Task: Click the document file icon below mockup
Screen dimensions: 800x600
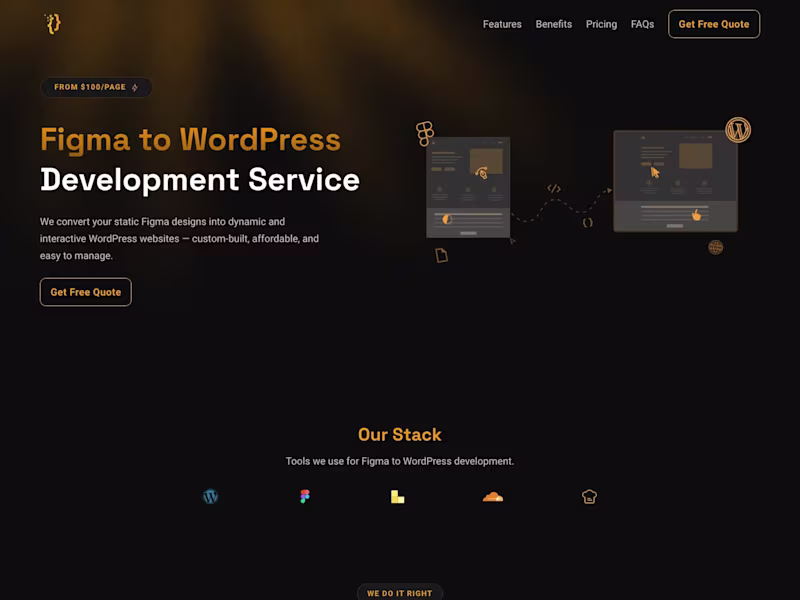Action: click(441, 255)
